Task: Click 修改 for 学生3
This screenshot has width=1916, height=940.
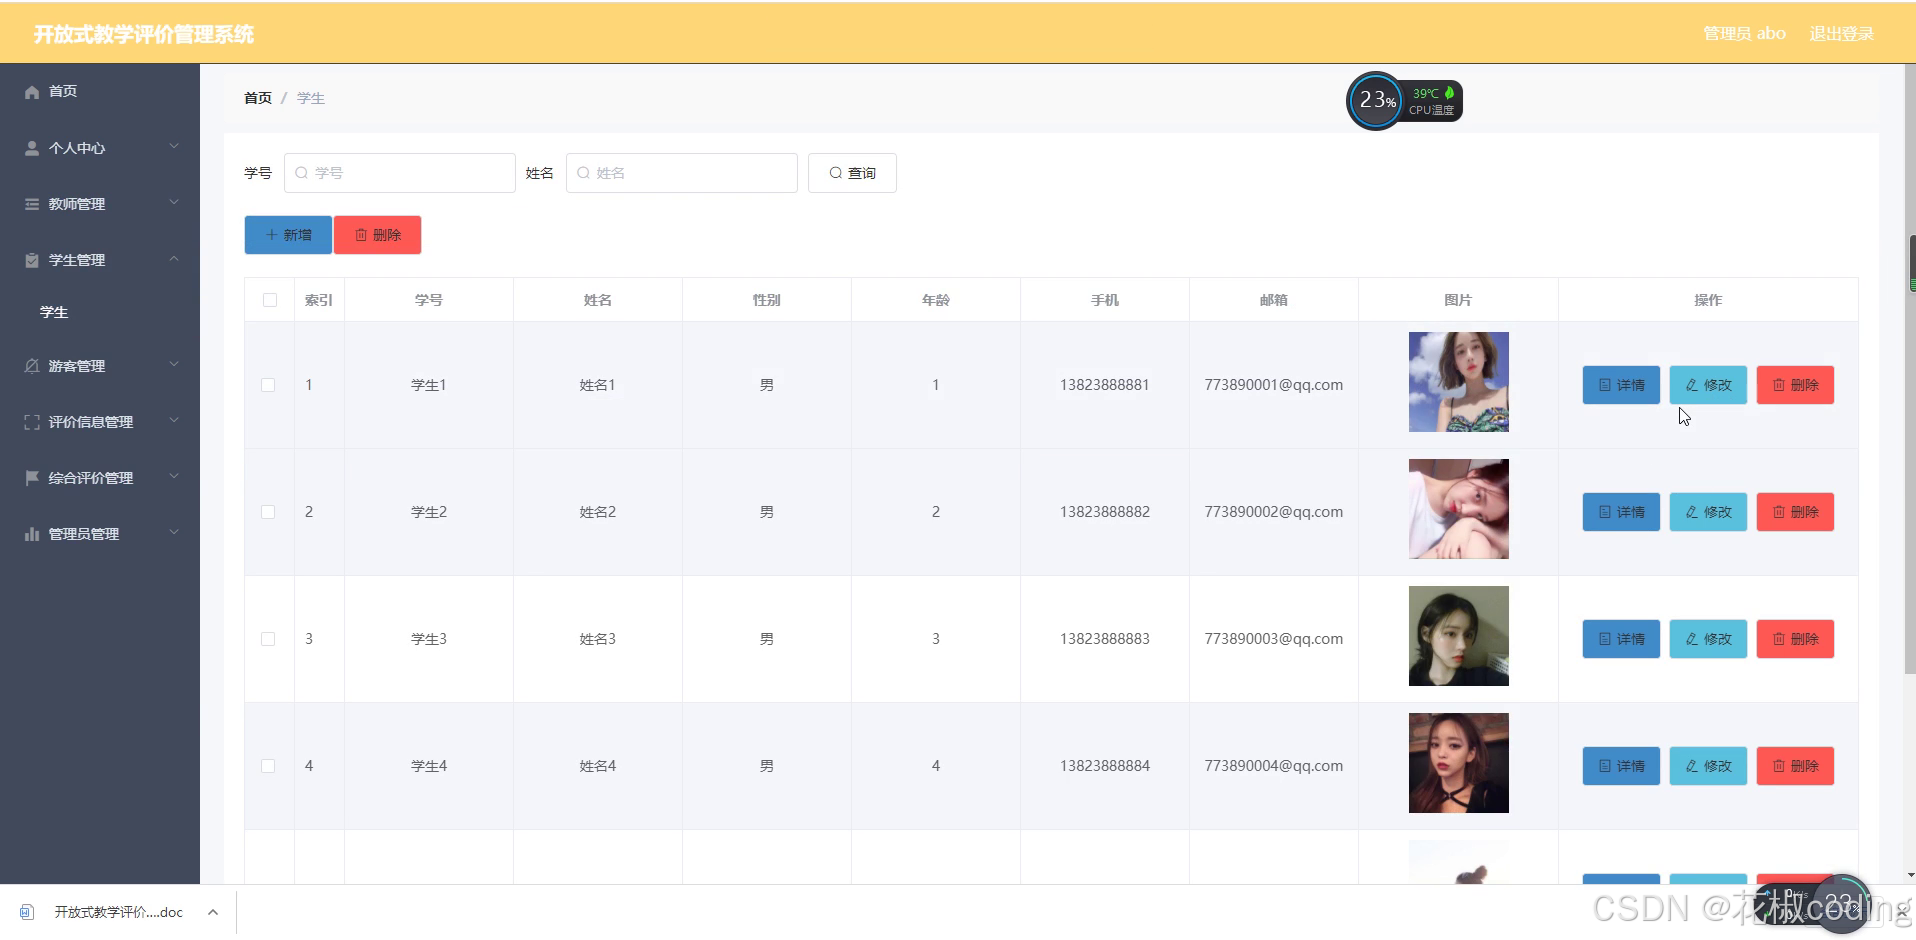Action: pos(1708,639)
